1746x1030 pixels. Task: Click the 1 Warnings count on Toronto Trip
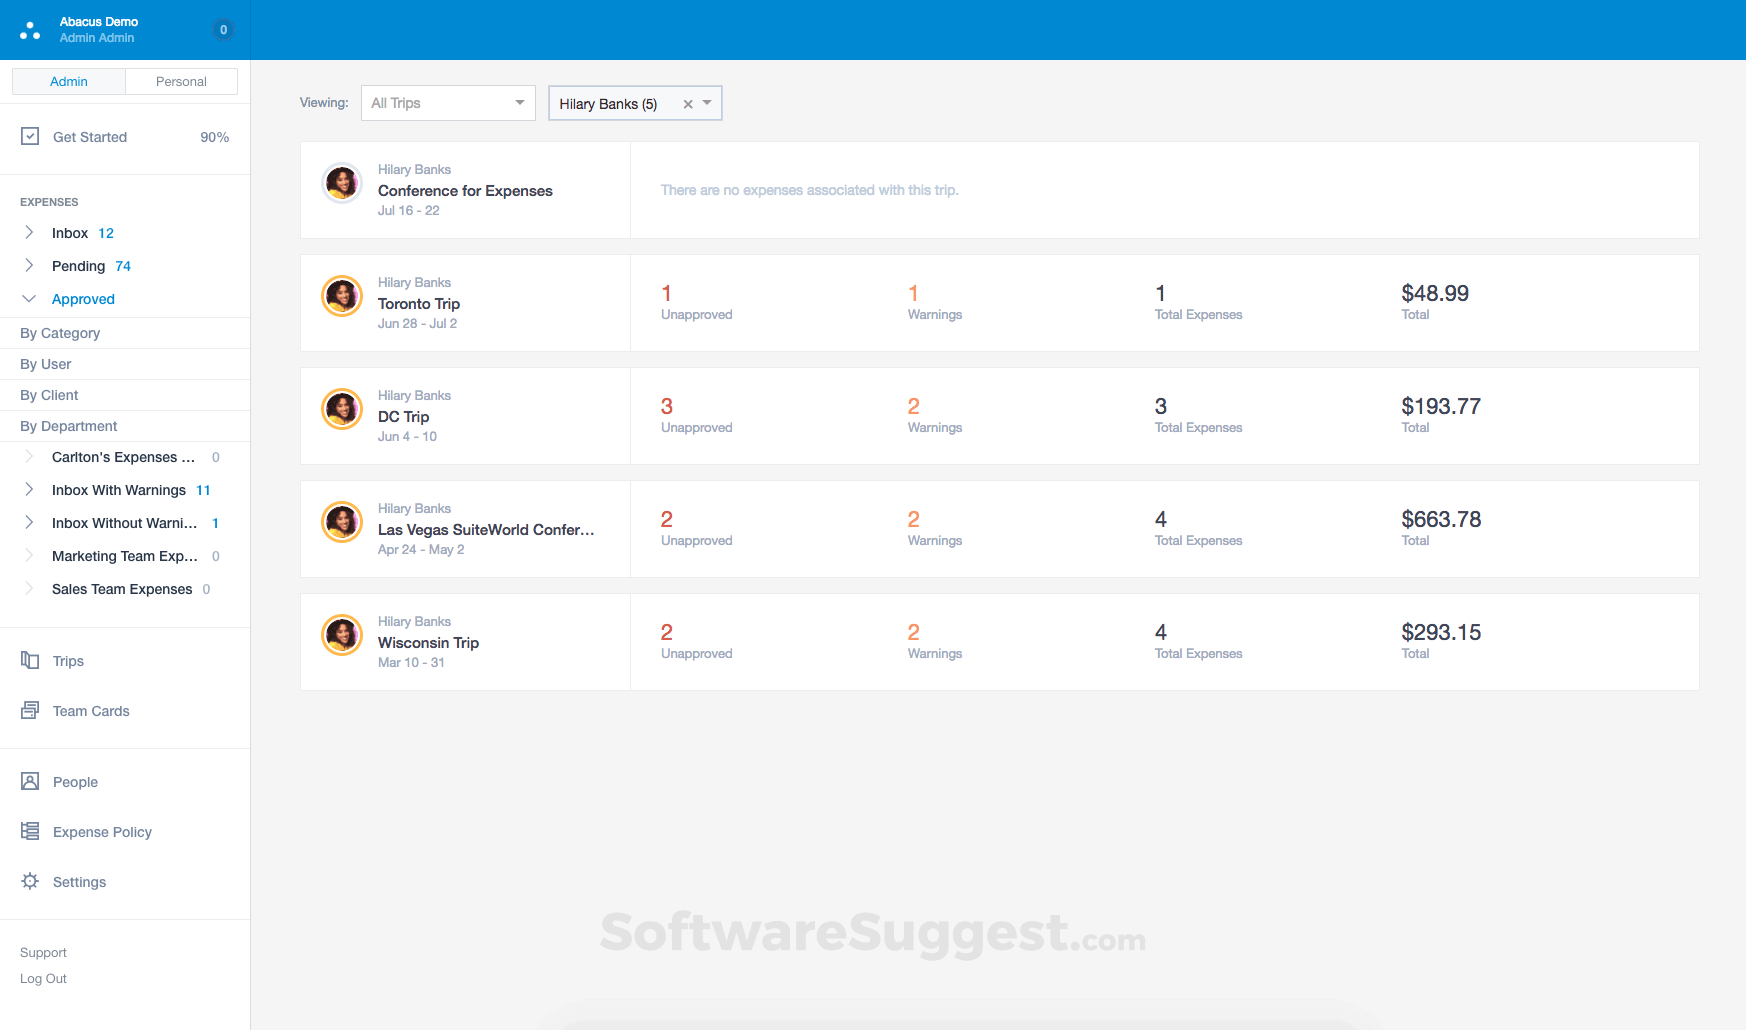(x=913, y=293)
